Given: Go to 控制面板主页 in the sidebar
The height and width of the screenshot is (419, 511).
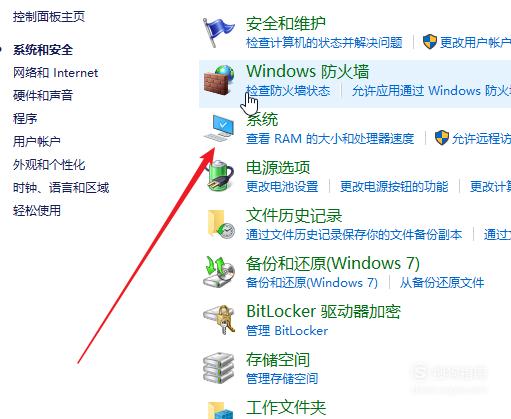Looking at the screenshot, I should click(49, 16).
